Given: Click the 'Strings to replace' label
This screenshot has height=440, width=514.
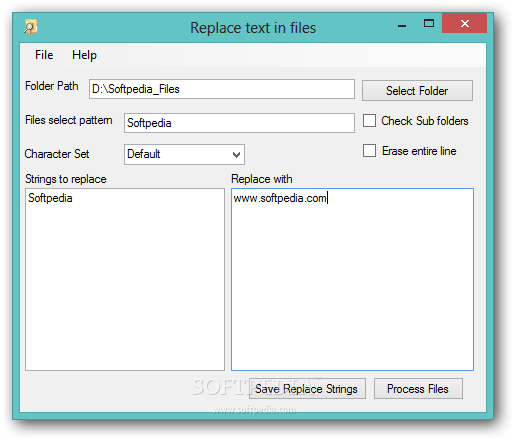Looking at the screenshot, I should tap(66, 179).
